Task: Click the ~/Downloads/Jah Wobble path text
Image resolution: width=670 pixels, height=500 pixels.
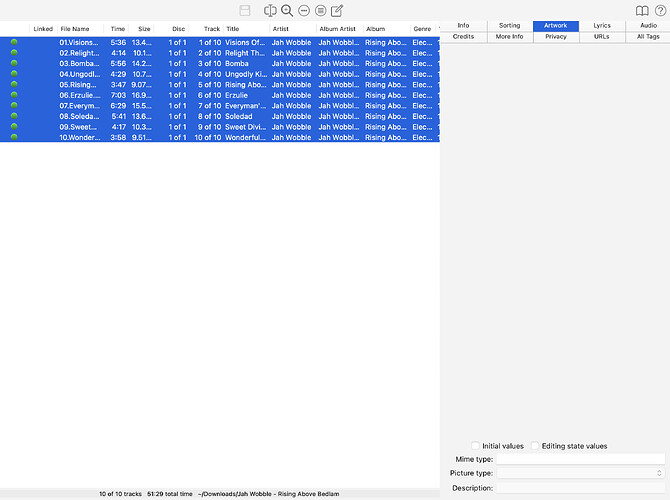Action: 268,494
